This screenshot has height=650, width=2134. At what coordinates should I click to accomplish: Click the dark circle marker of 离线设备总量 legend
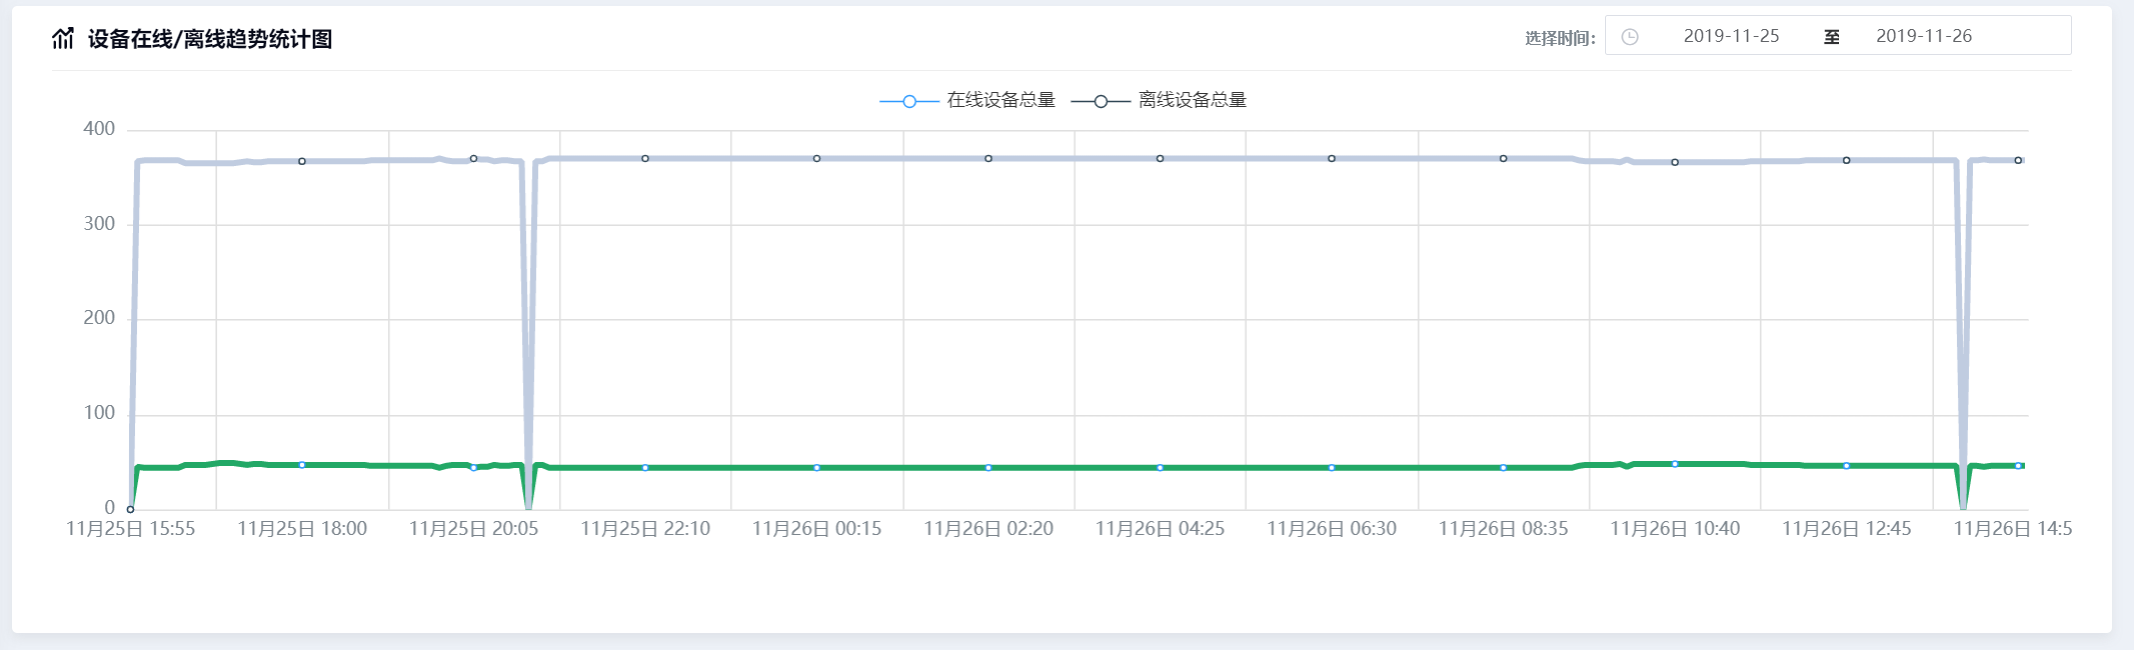pos(1100,101)
